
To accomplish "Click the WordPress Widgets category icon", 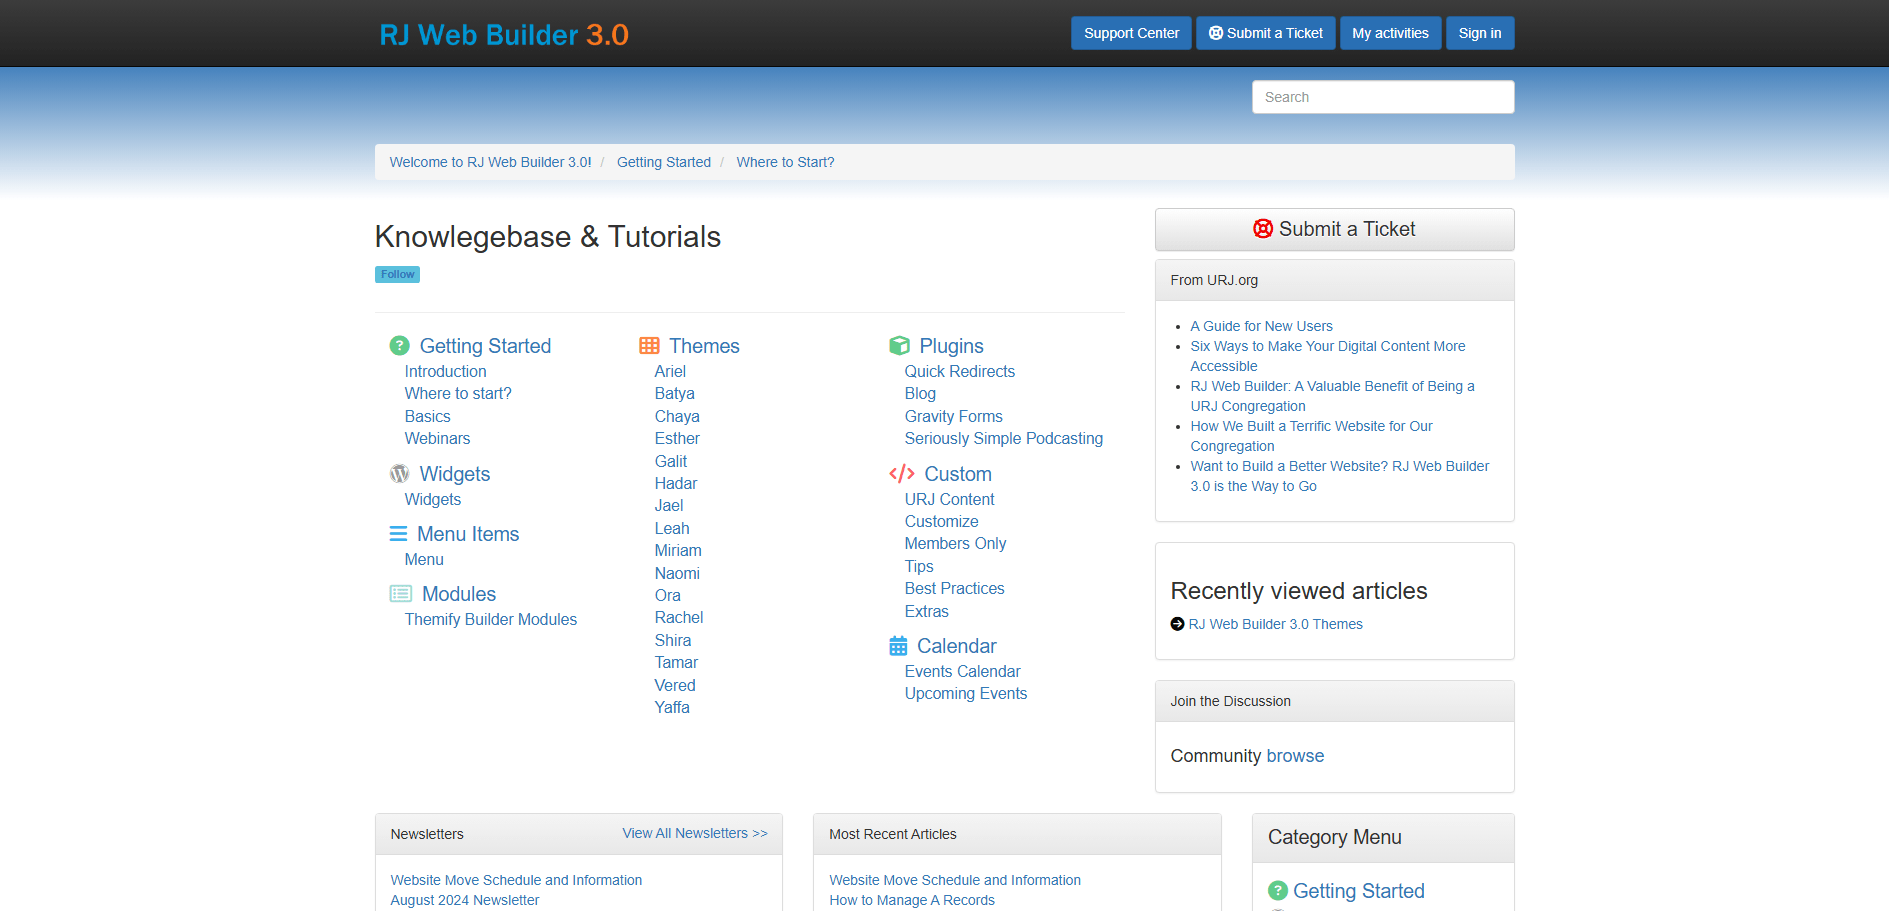I will coord(399,474).
